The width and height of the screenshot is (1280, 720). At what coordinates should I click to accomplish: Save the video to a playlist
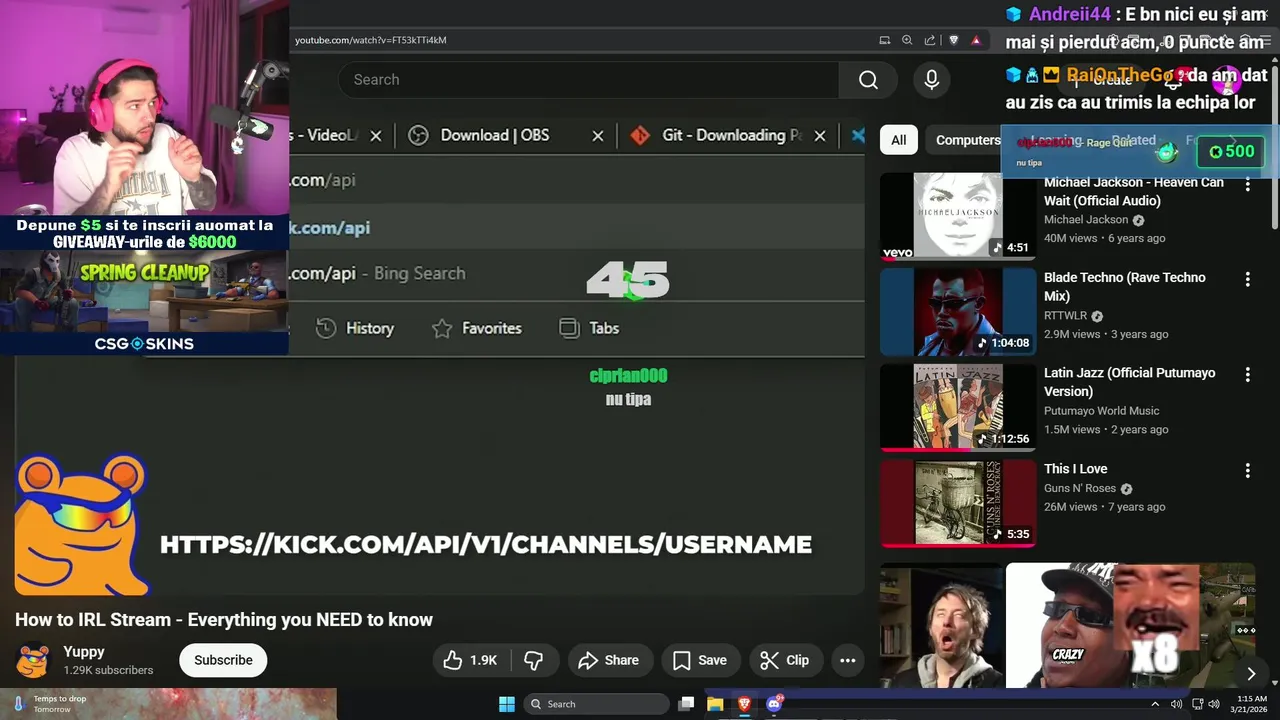click(700, 660)
